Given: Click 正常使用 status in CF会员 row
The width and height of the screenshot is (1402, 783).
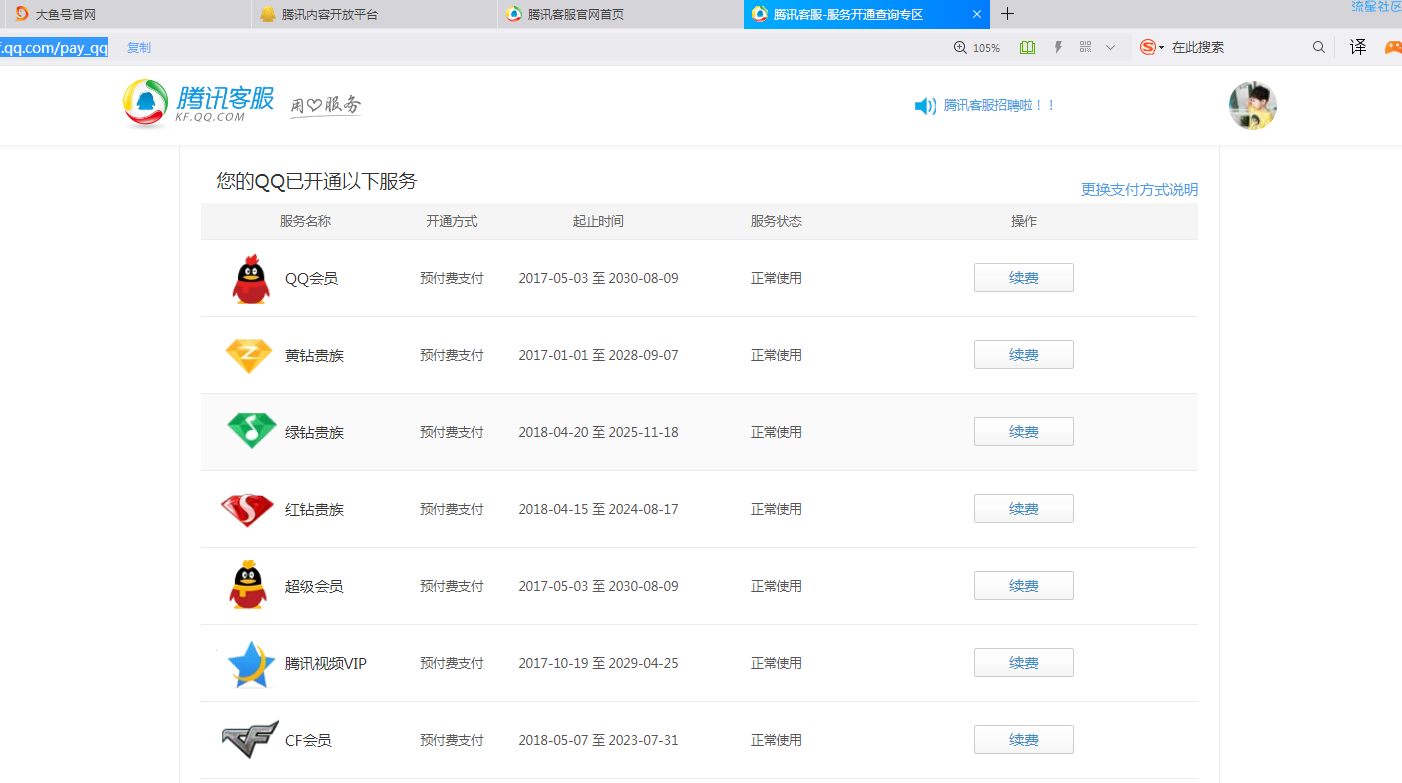Looking at the screenshot, I should (x=776, y=740).
